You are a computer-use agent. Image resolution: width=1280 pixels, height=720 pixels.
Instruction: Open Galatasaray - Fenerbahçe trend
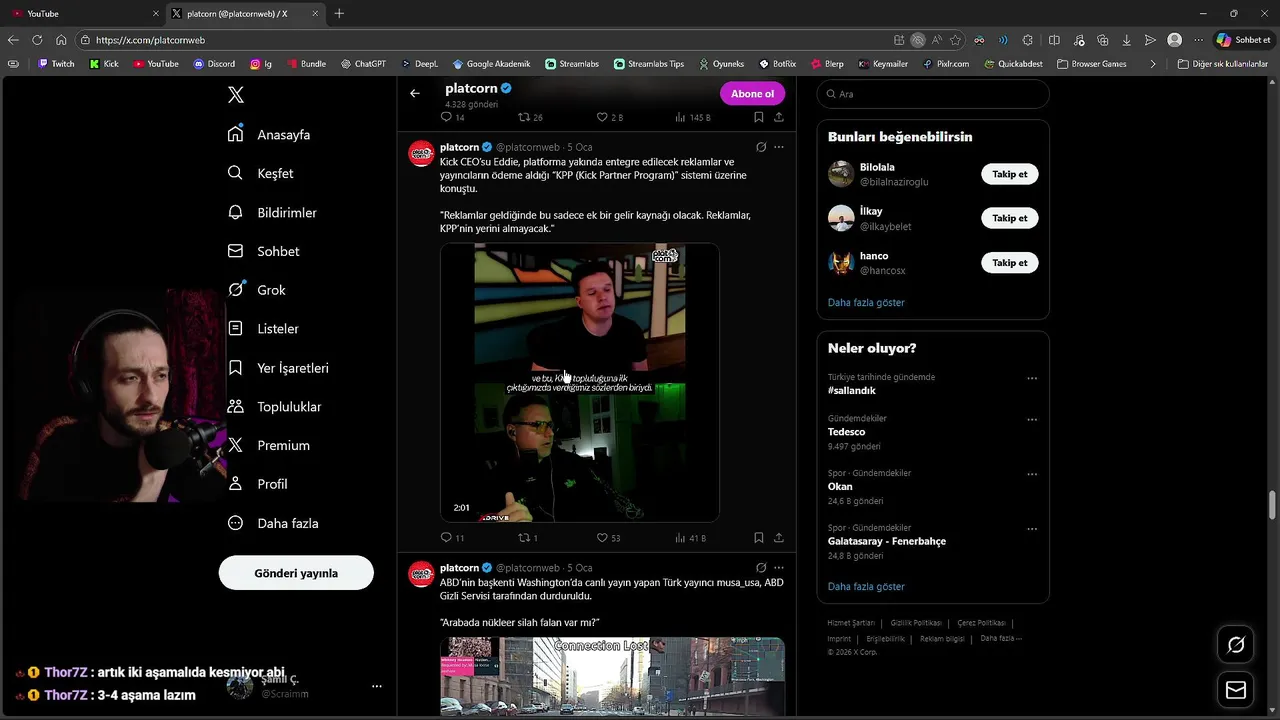coord(887,541)
